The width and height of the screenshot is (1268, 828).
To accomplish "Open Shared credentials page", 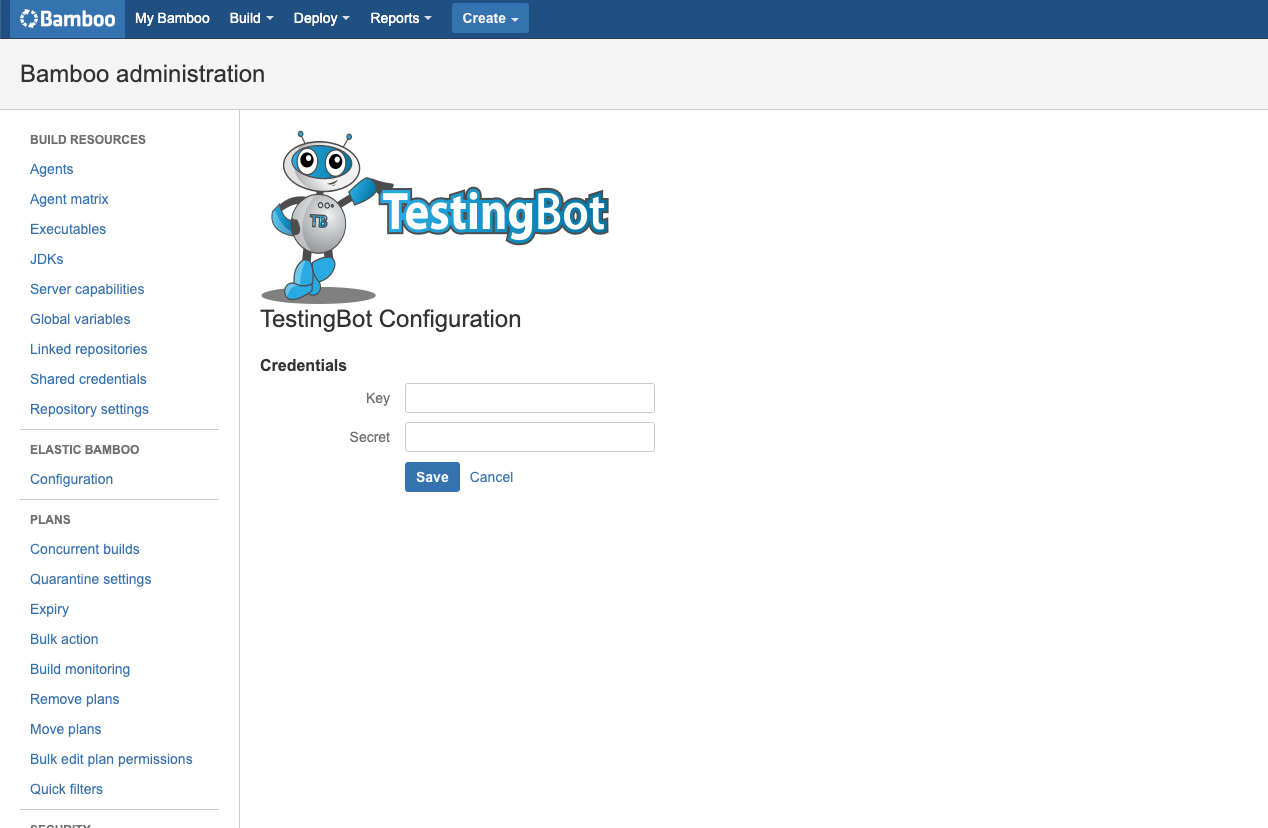I will point(88,379).
